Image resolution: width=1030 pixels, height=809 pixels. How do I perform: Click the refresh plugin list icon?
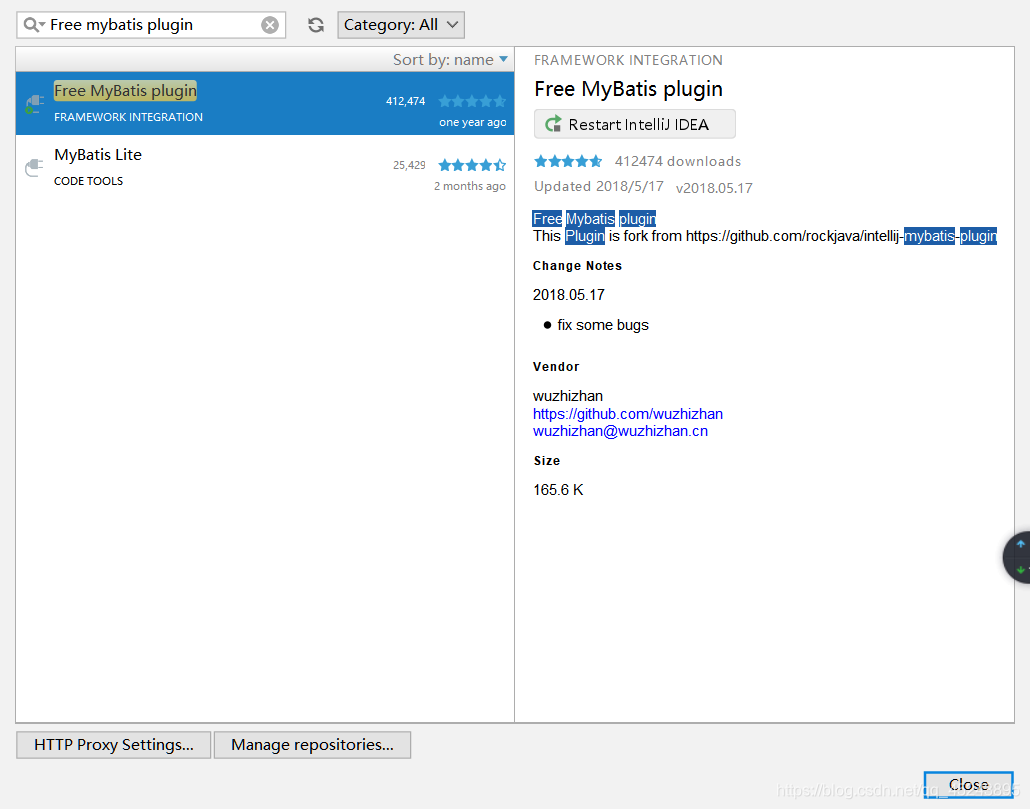pyautogui.click(x=316, y=25)
